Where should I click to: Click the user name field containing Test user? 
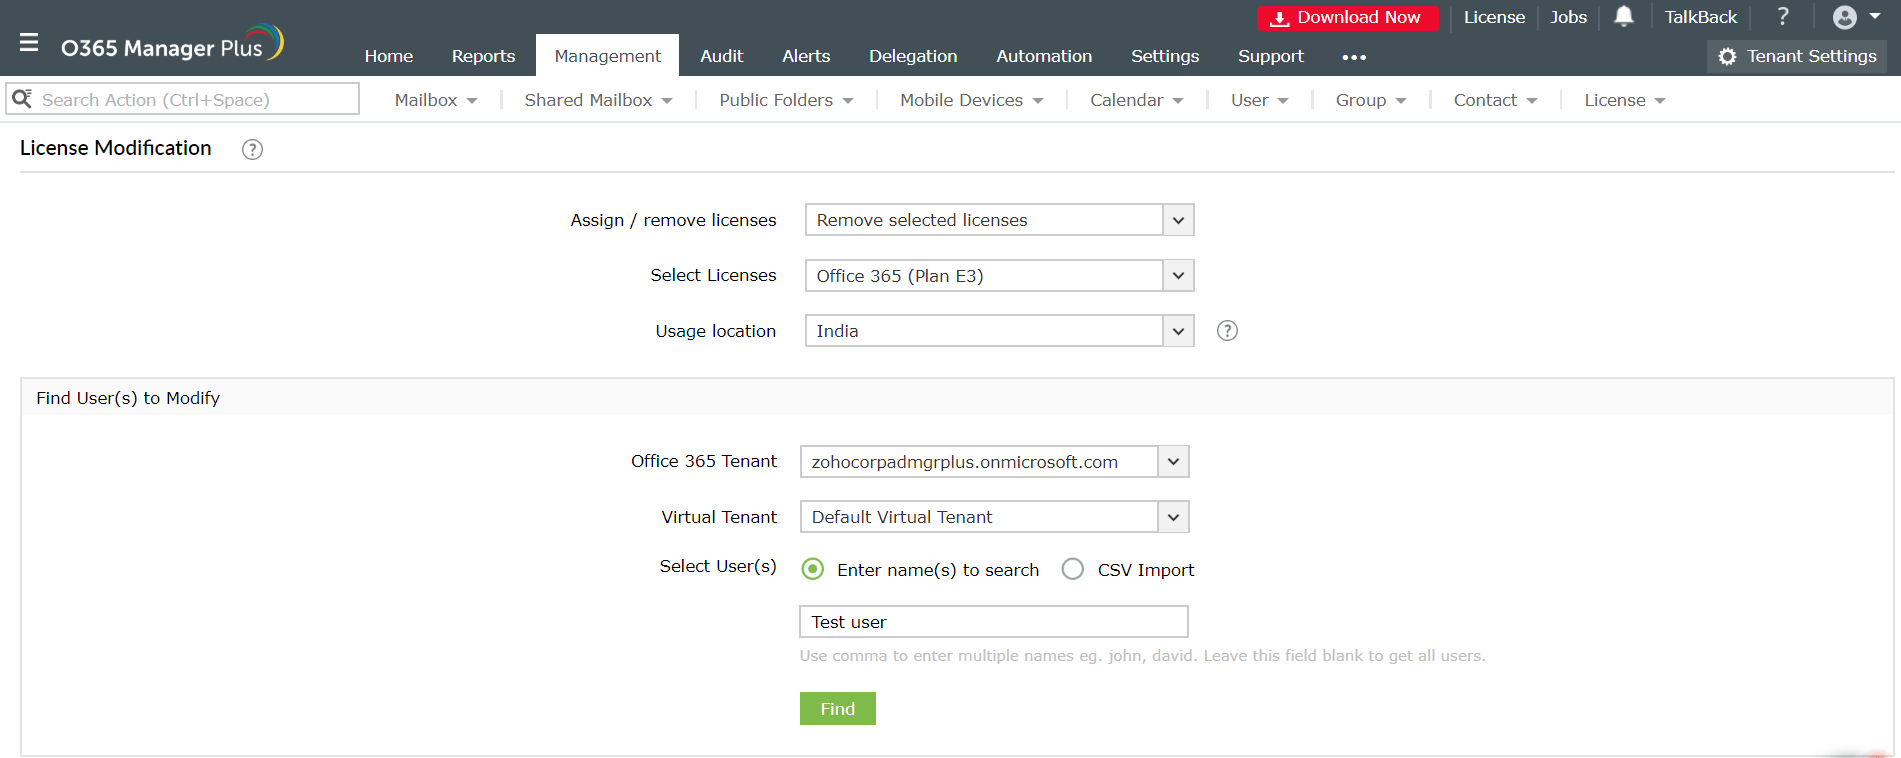(x=994, y=622)
